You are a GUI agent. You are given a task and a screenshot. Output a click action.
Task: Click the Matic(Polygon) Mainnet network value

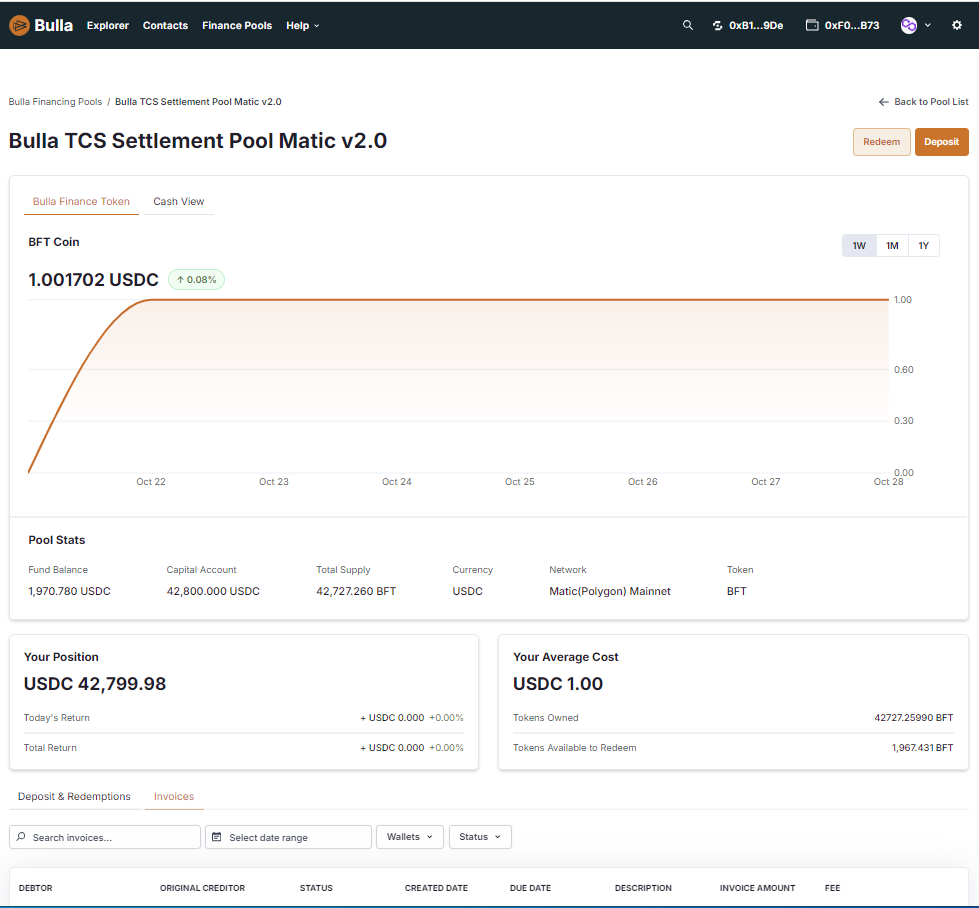(610, 591)
